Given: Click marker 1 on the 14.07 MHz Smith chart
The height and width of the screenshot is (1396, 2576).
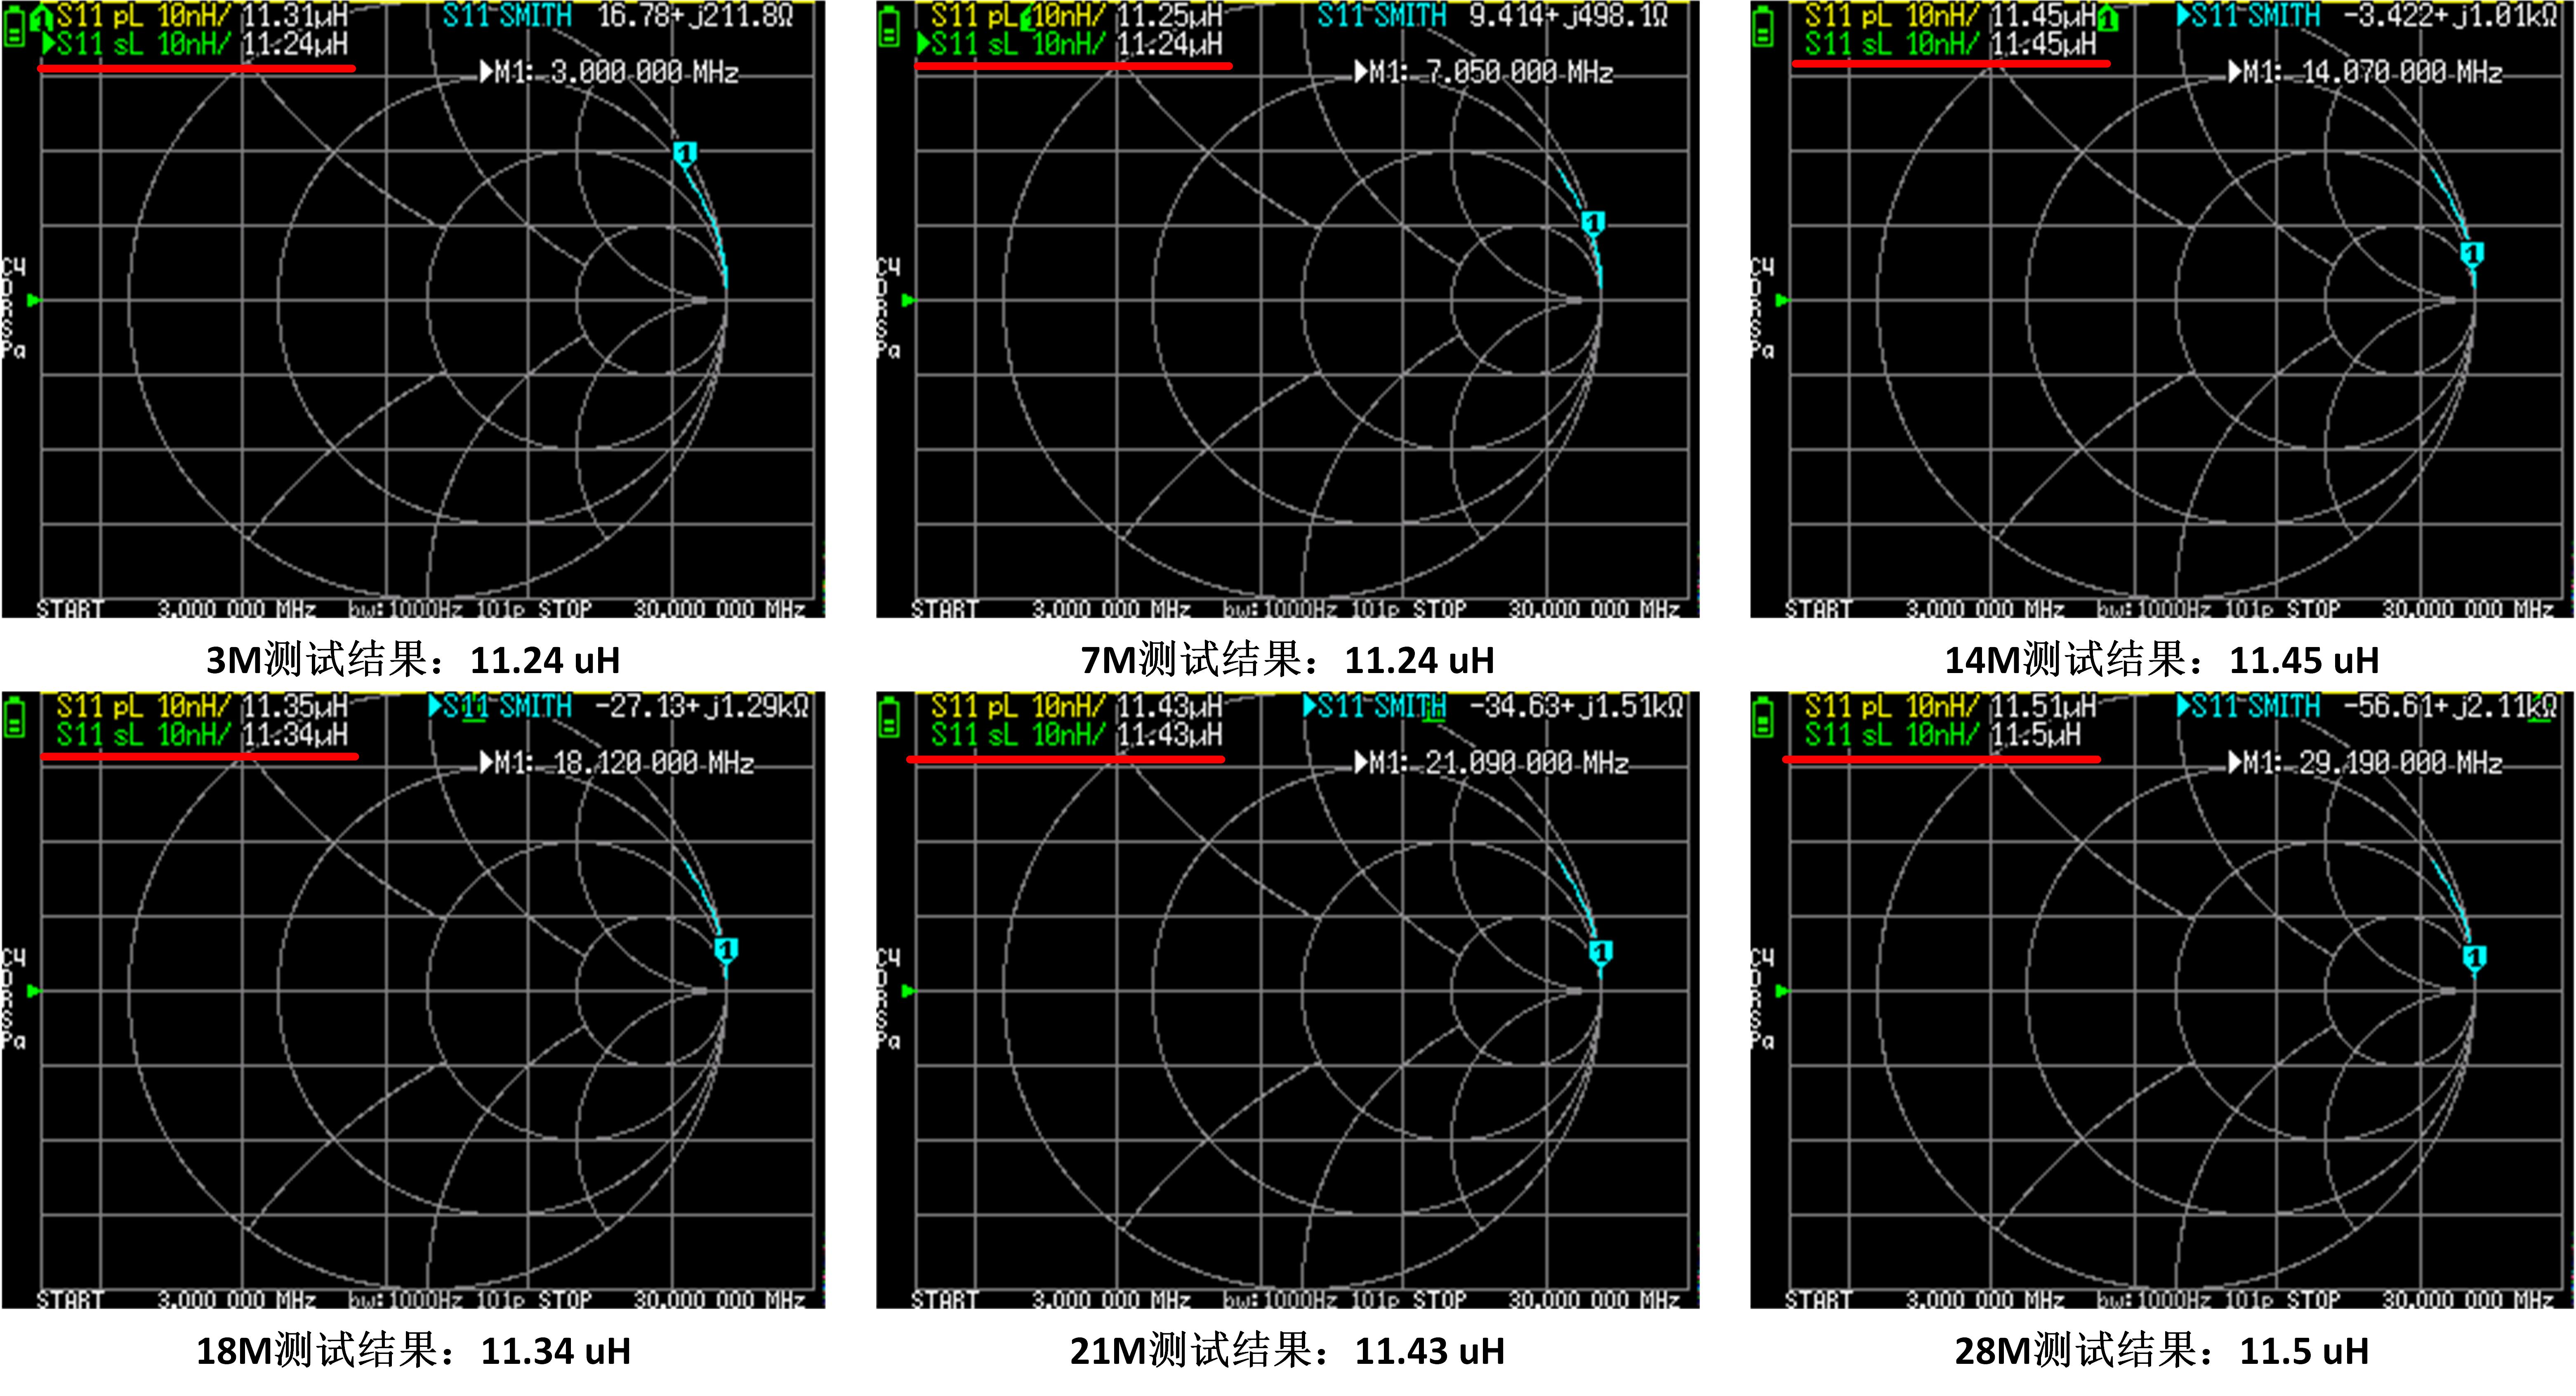Looking at the screenshot, I should point(2472,253).
